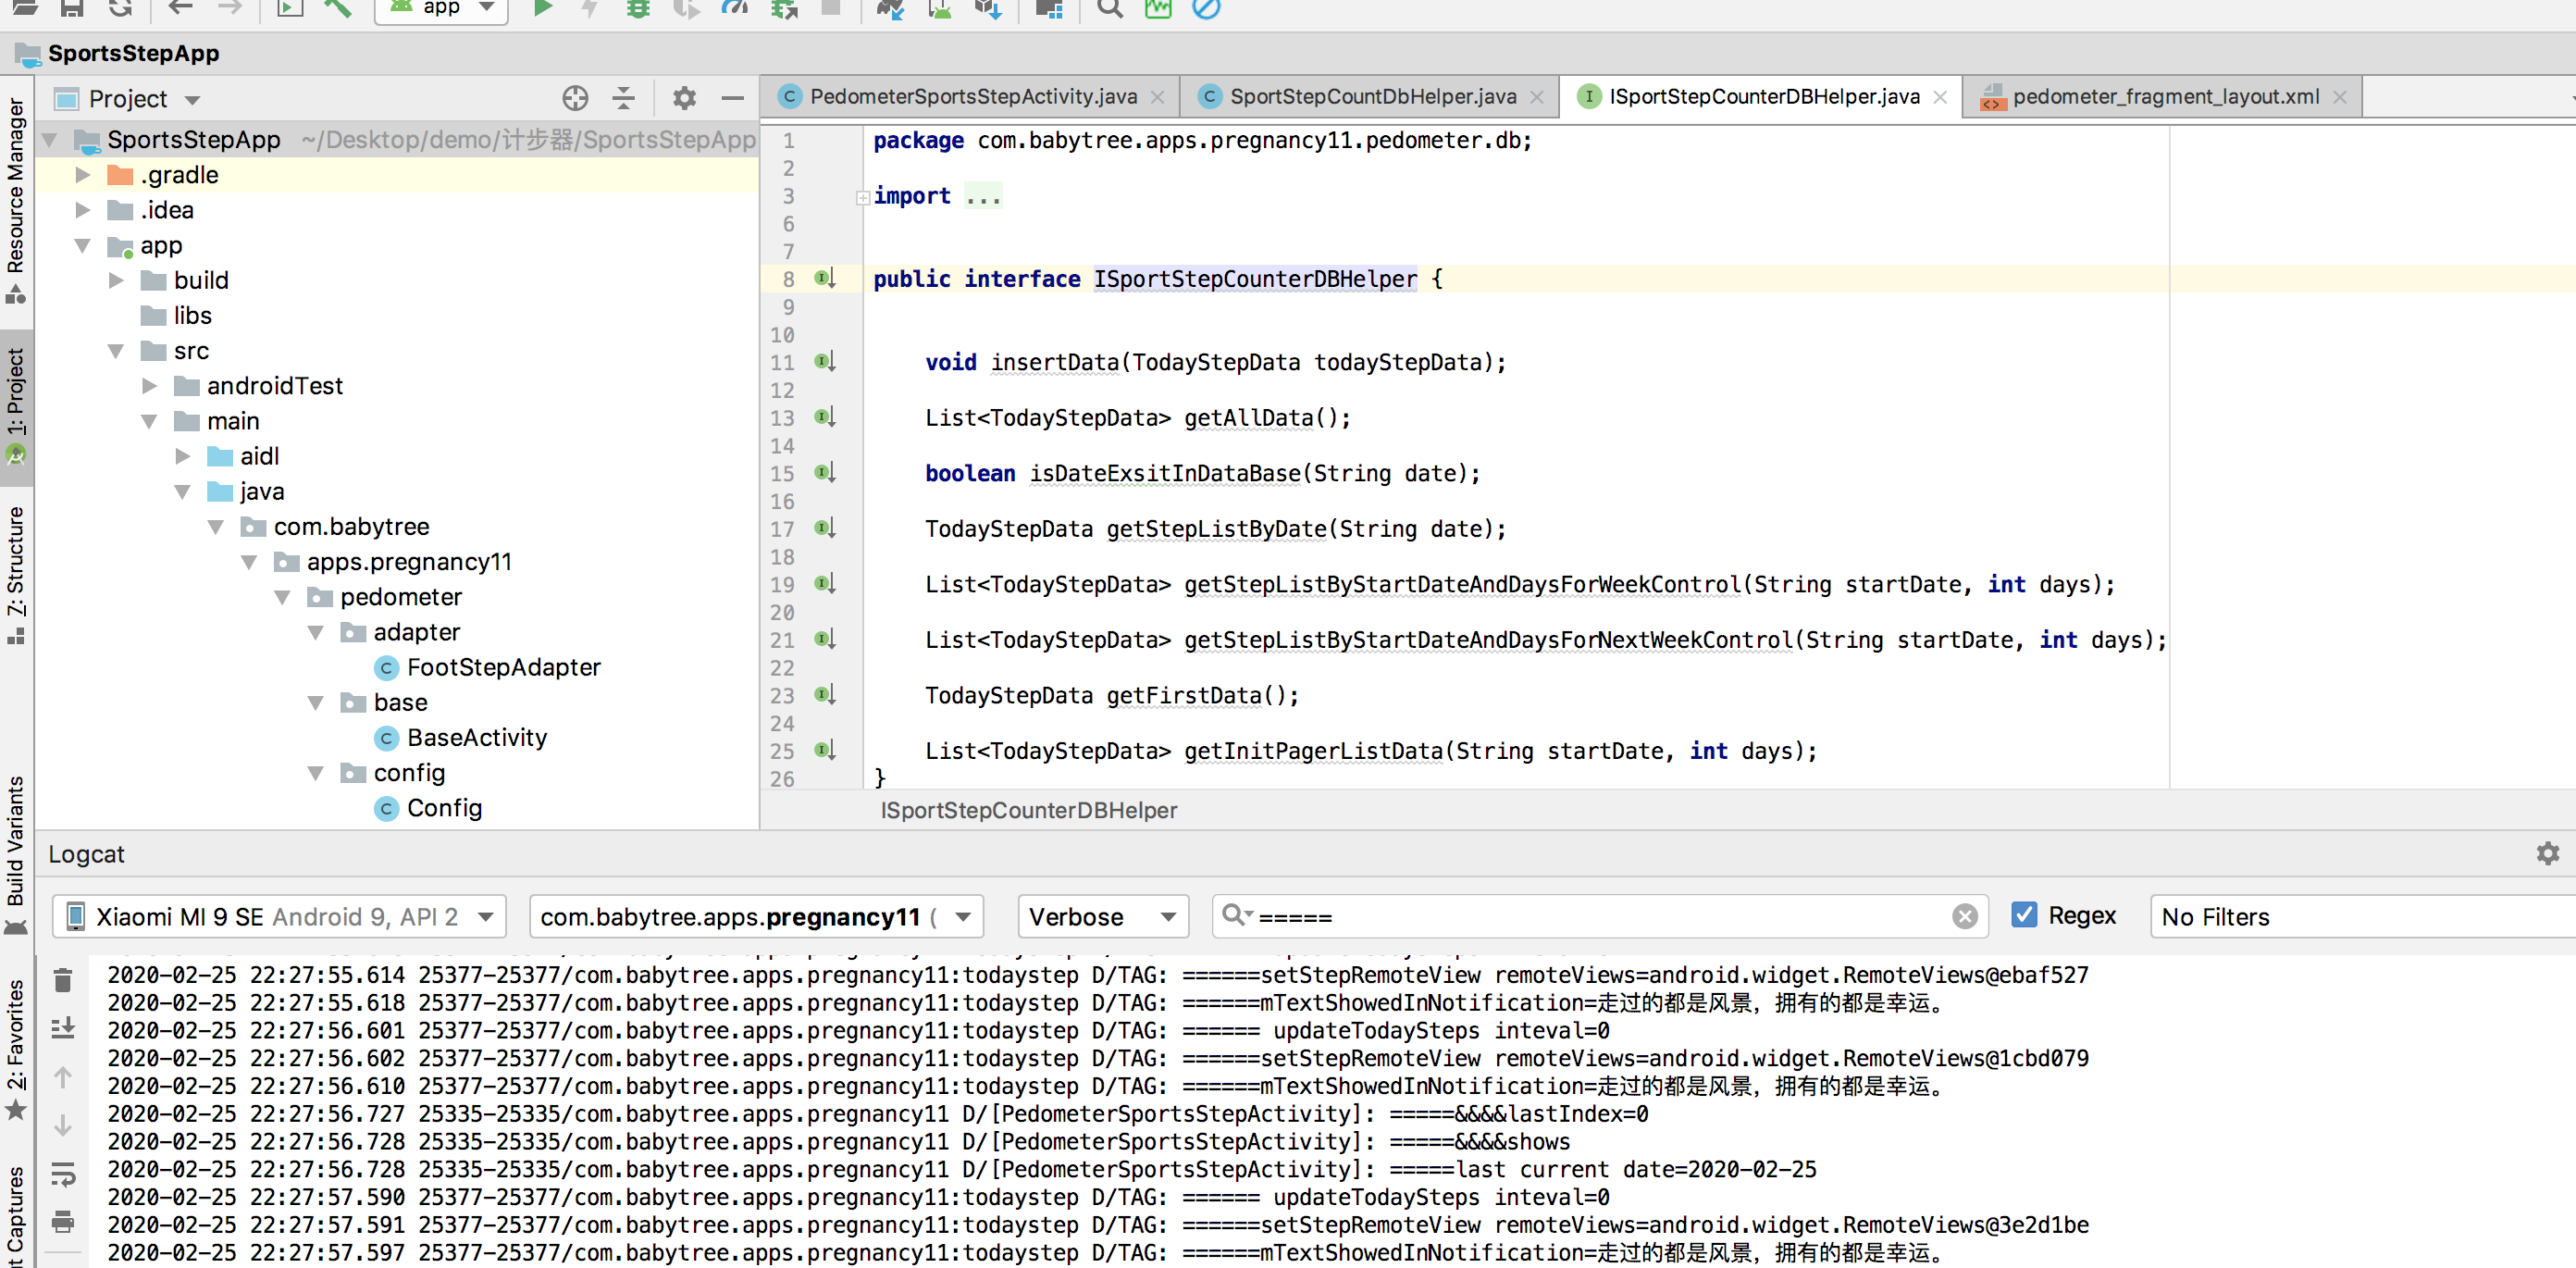Open Logcat panel gear settings
2576x1268 pixels.
(2547, 853)
